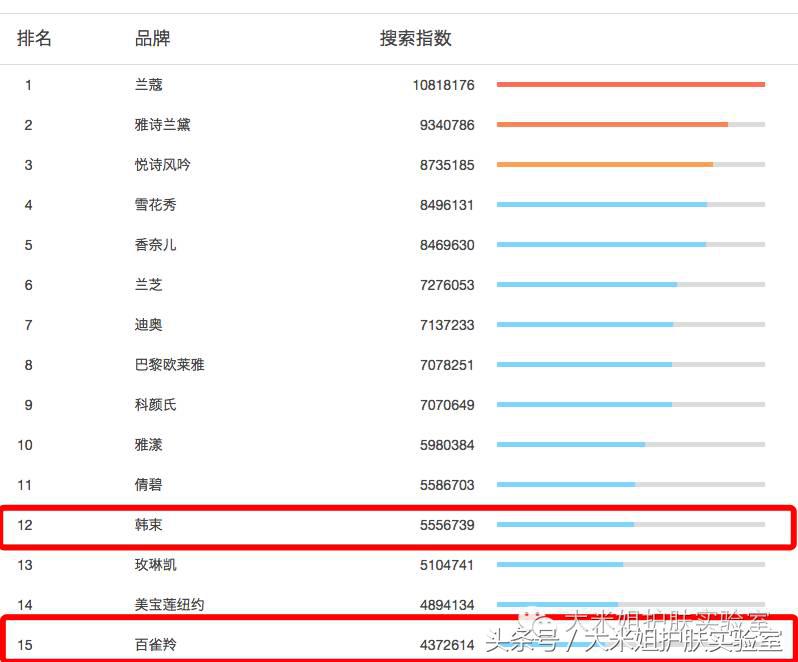Click search index value 7276053
The image size is (798, 662).
[447, 285]
